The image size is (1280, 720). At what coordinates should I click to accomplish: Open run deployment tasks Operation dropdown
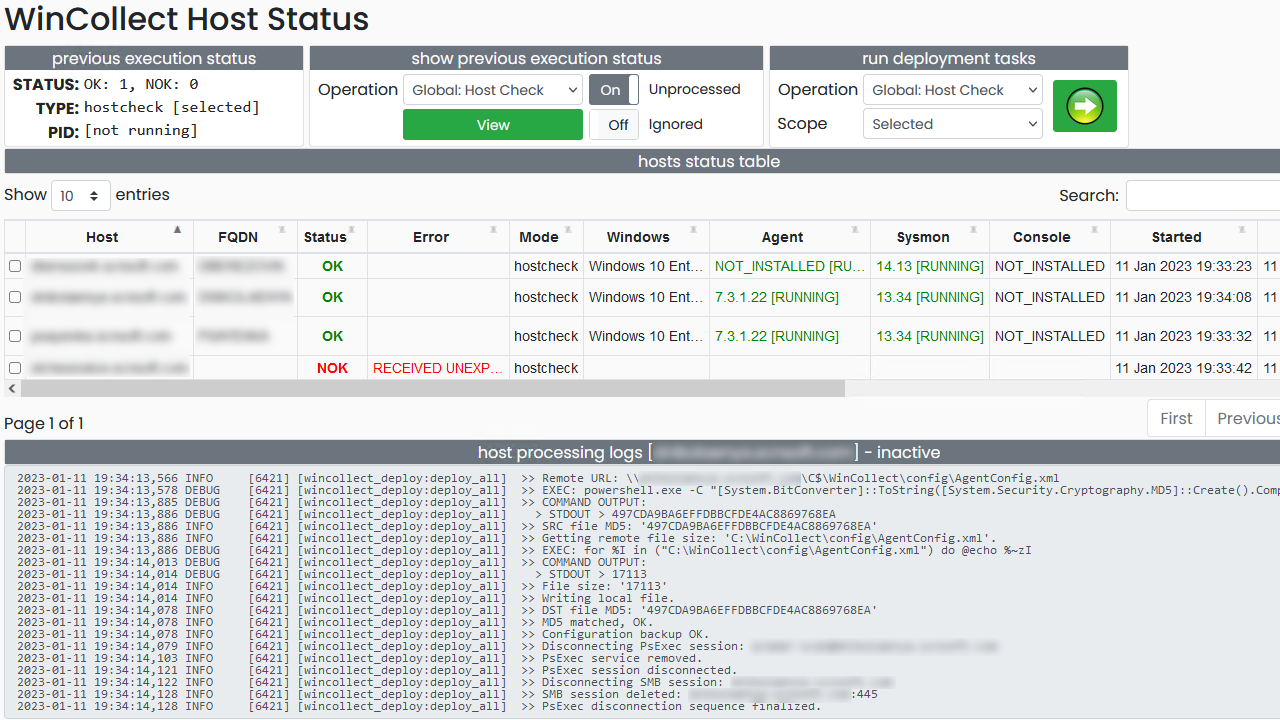[x=952, y=90]
